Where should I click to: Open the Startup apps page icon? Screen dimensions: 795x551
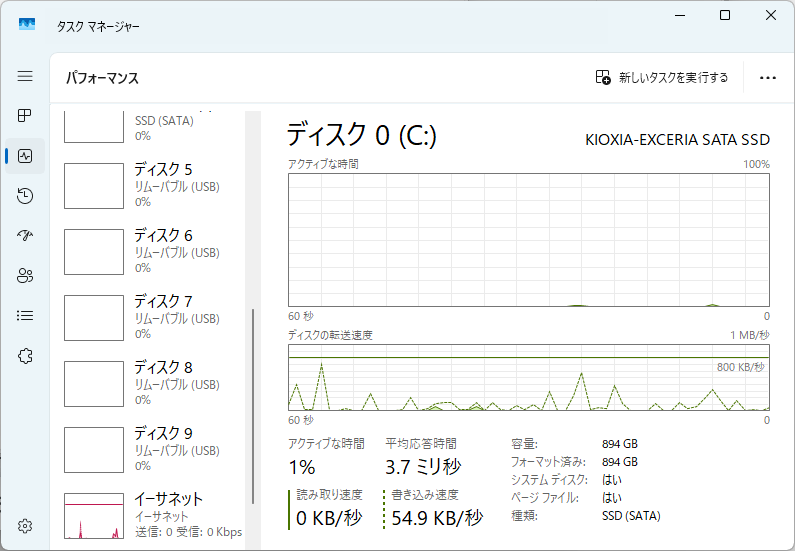[25, 236]
